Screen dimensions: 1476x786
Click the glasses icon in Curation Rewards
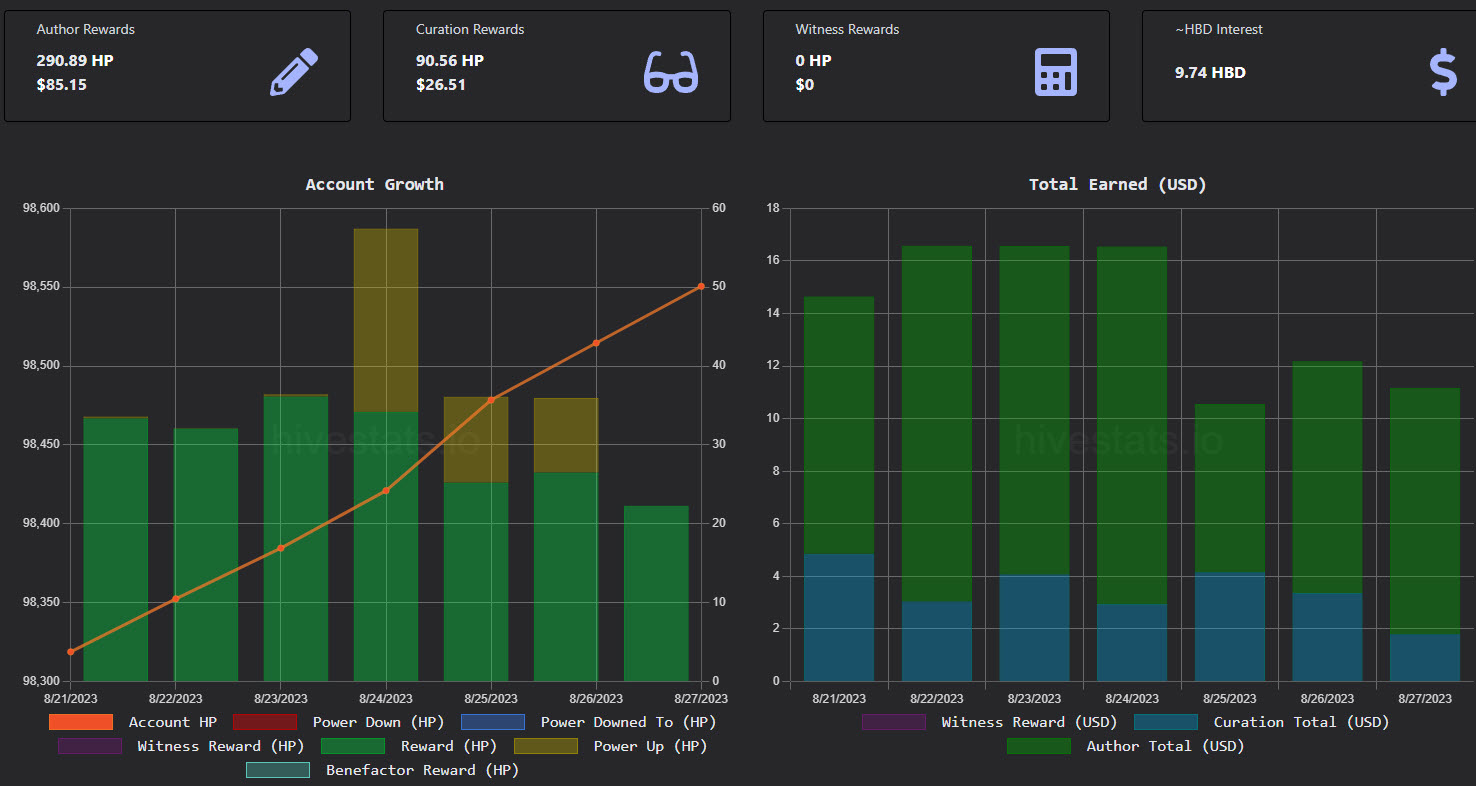click(671, 72)
